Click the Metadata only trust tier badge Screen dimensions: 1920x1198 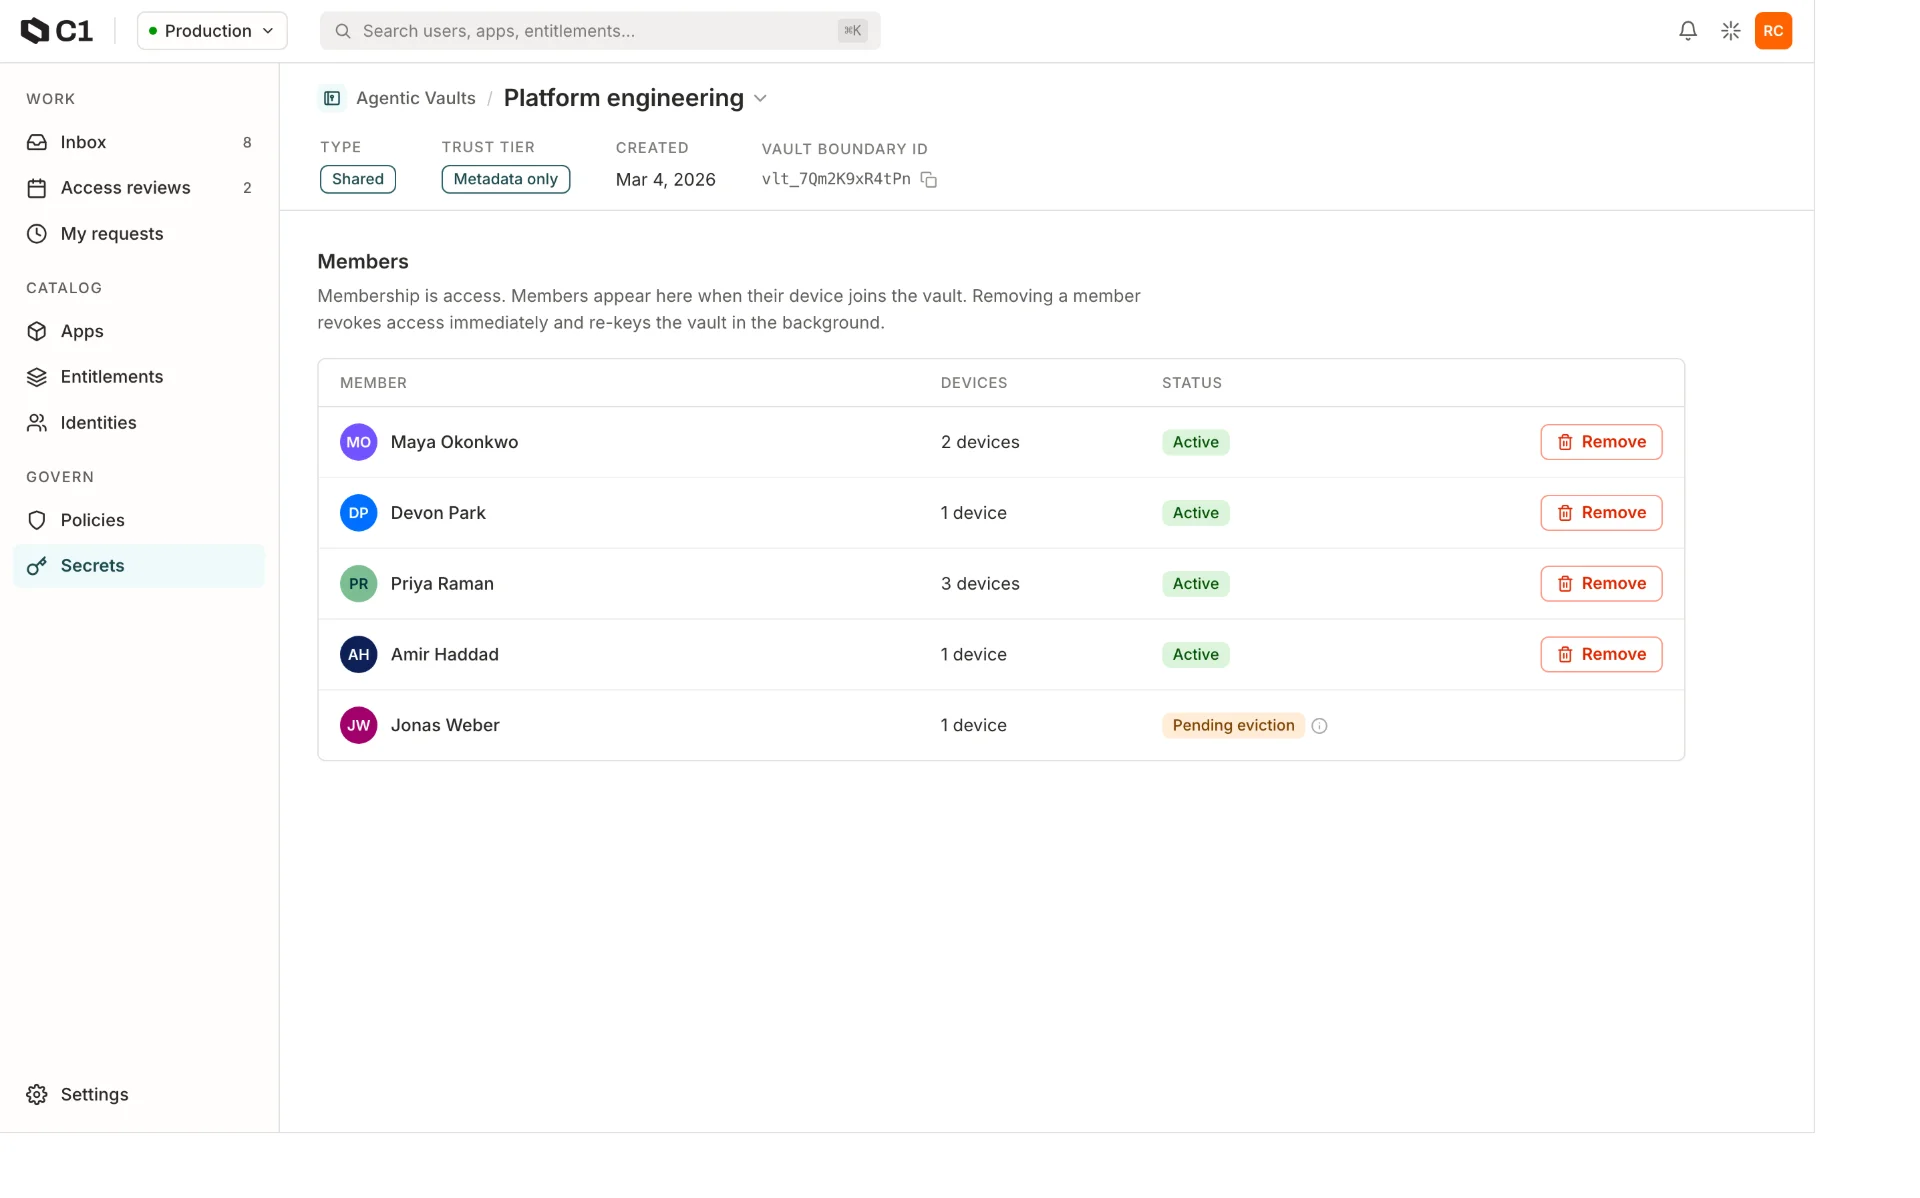506,179
